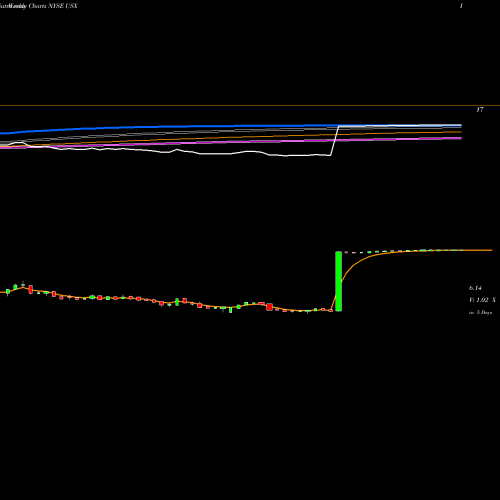The height and width of the screenshot is (500, 500).
Task: Click the 'in 5 Days' label
Action: 481,312
